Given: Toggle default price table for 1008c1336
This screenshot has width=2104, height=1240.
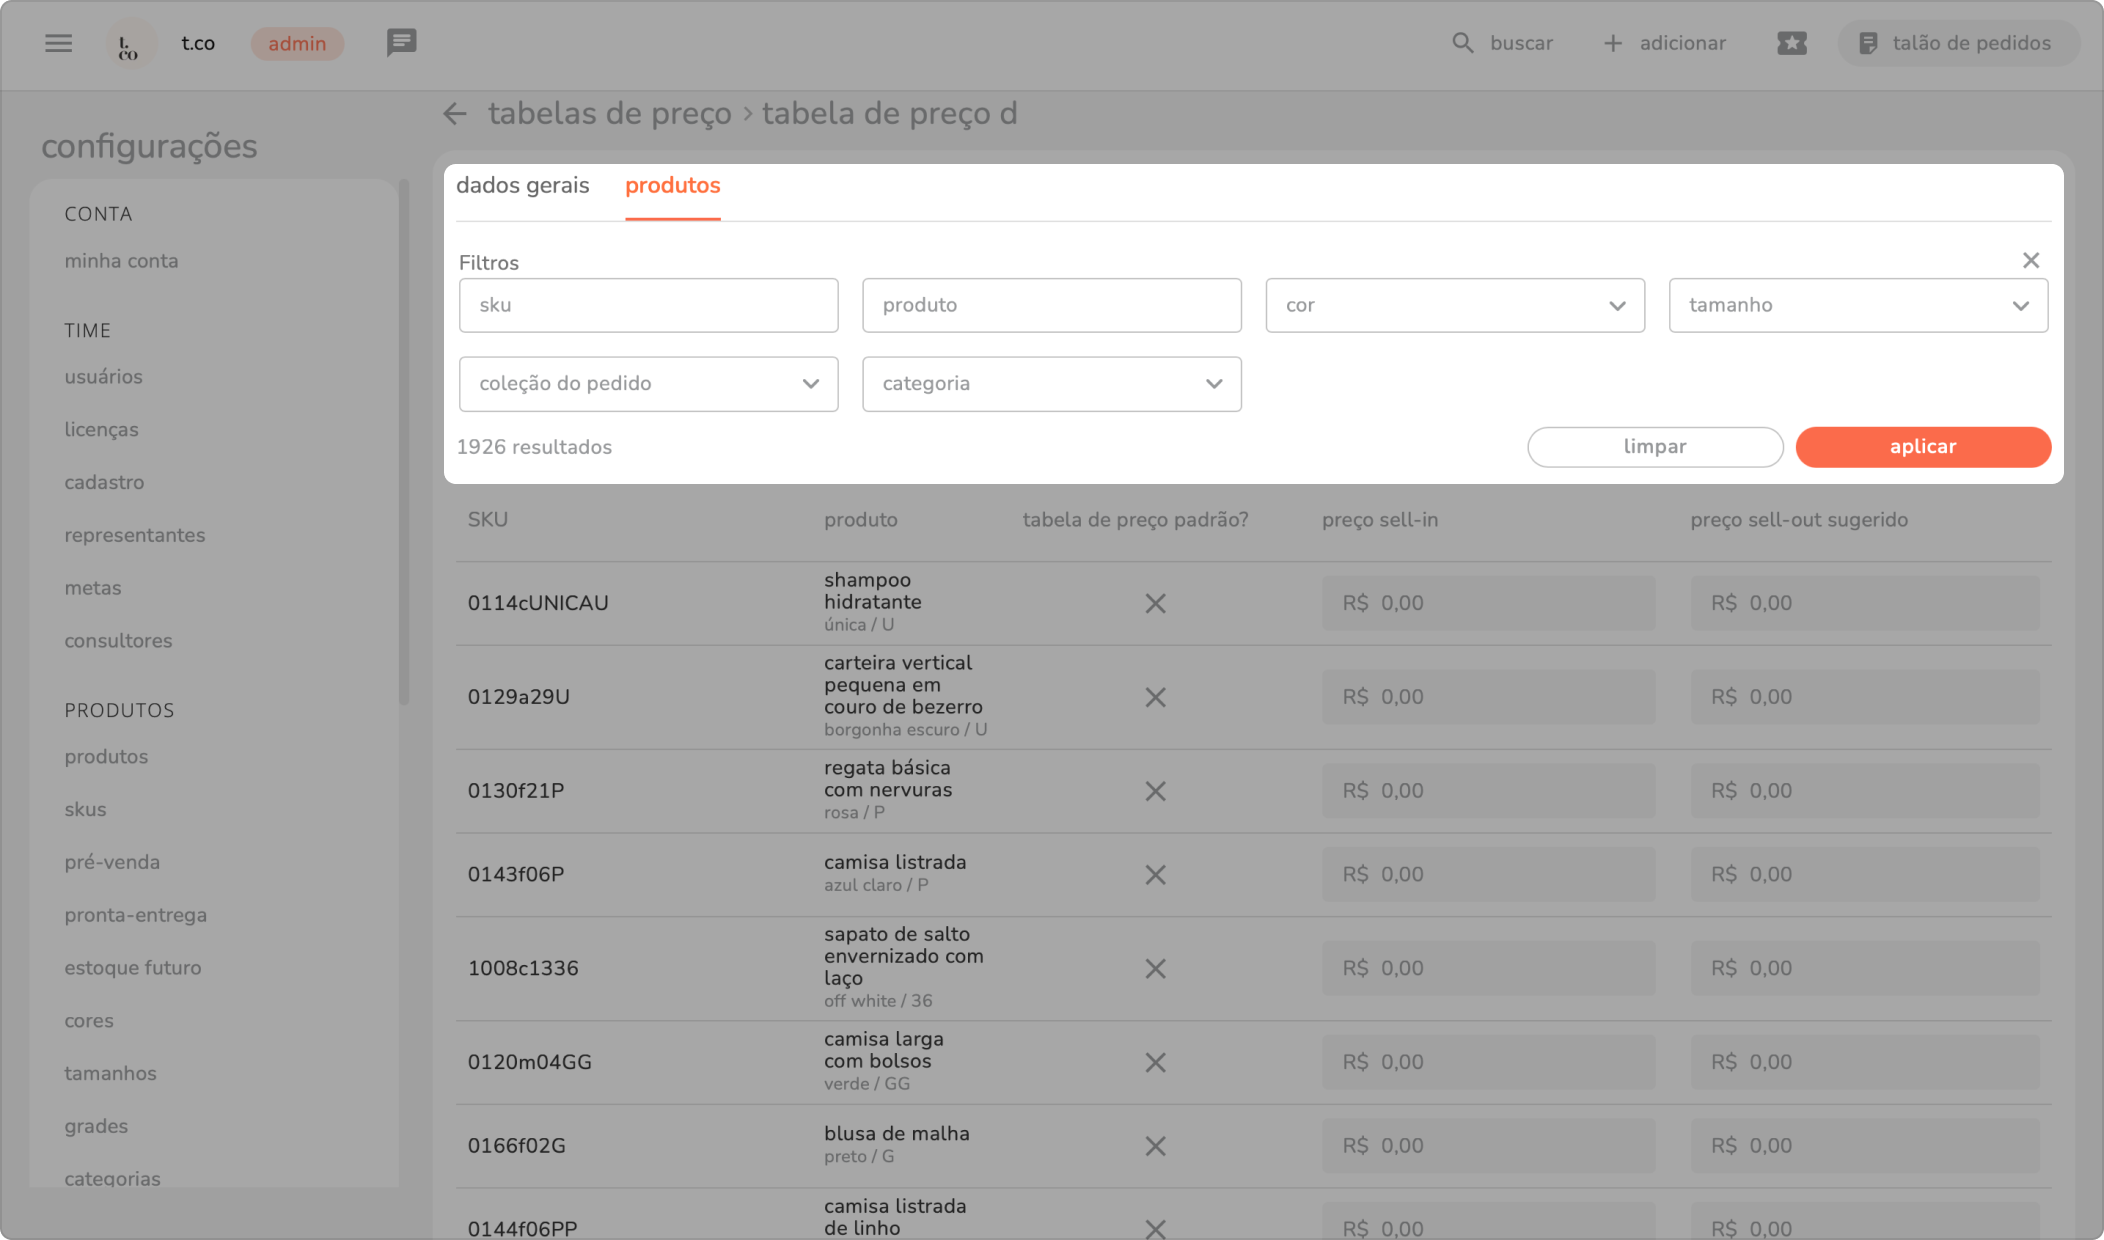Looking at the screenshot, I should 1155,968.
